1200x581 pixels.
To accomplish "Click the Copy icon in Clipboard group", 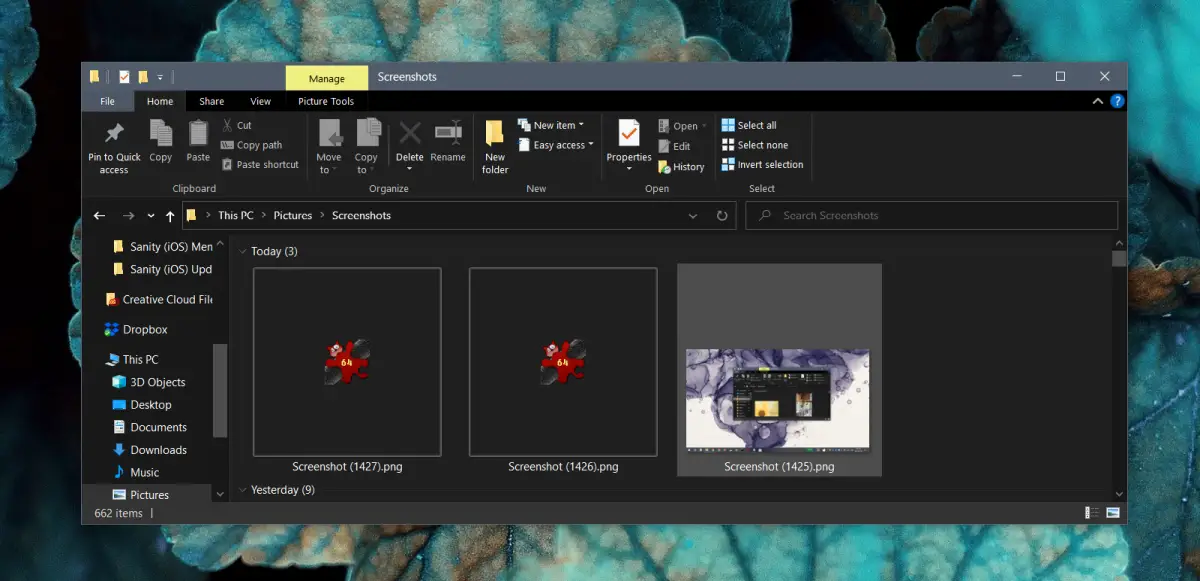I will 160,134.
